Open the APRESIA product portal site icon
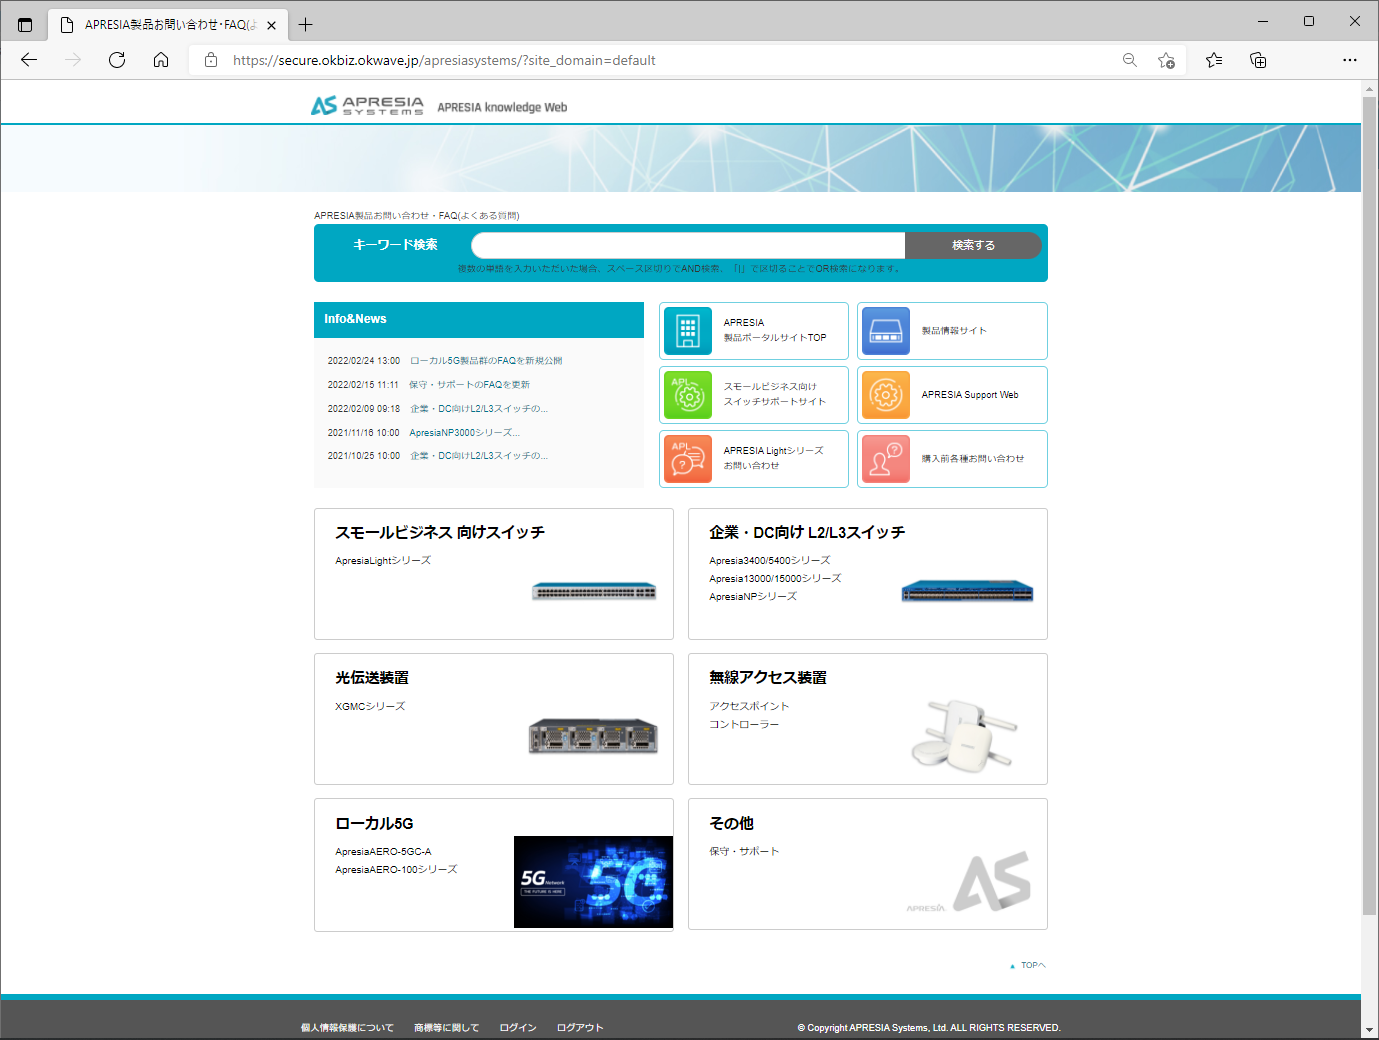This screenshot has height=1040, width=1379. (688, 331)
